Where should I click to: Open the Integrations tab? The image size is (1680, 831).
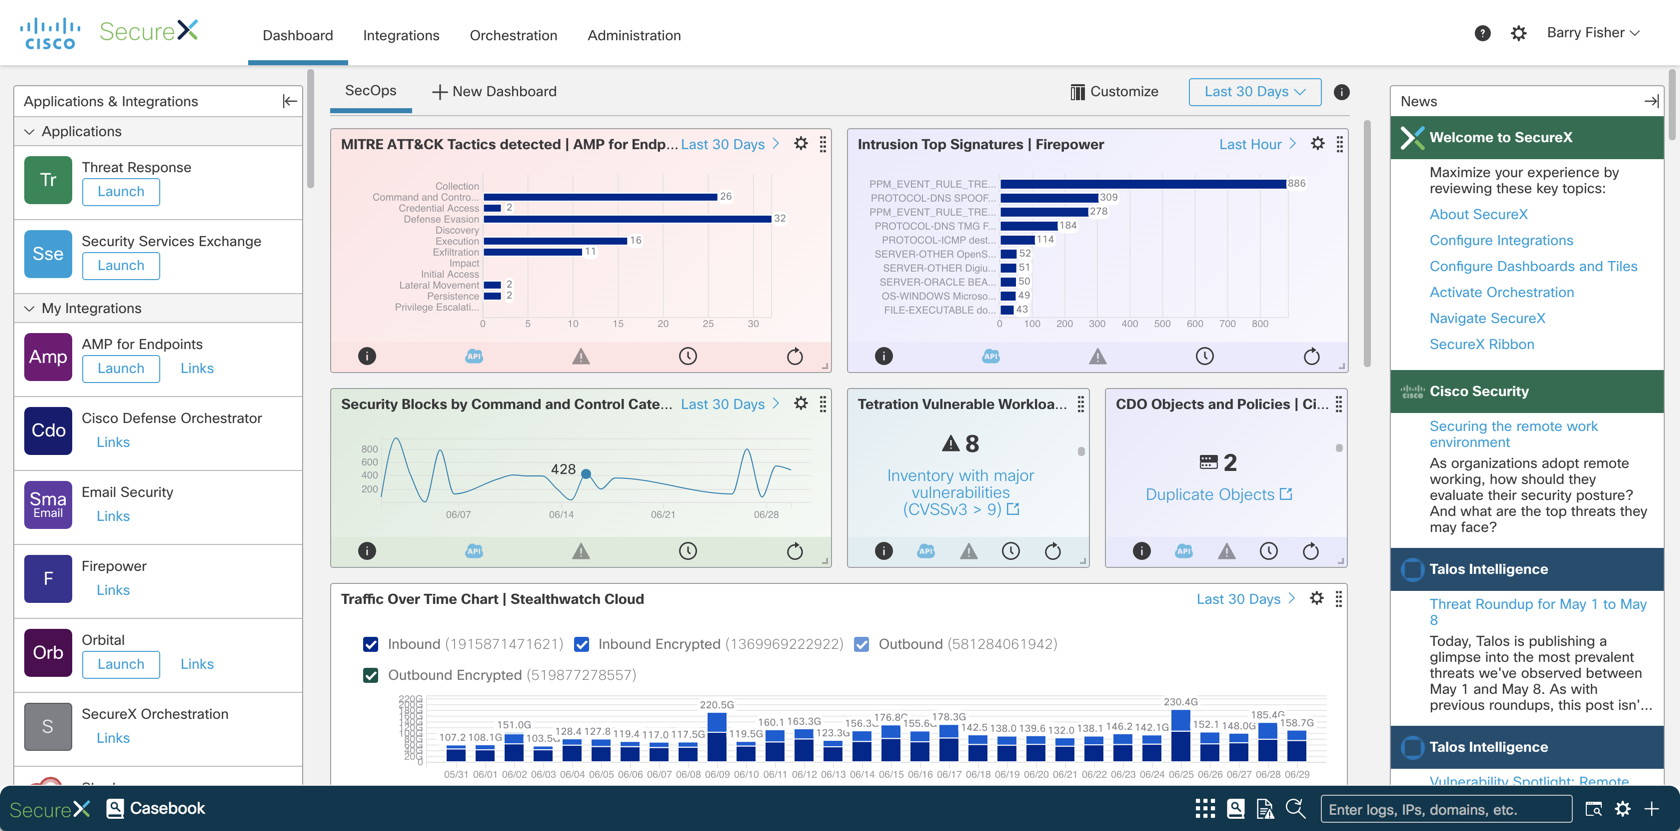click(x=401, y=35)
